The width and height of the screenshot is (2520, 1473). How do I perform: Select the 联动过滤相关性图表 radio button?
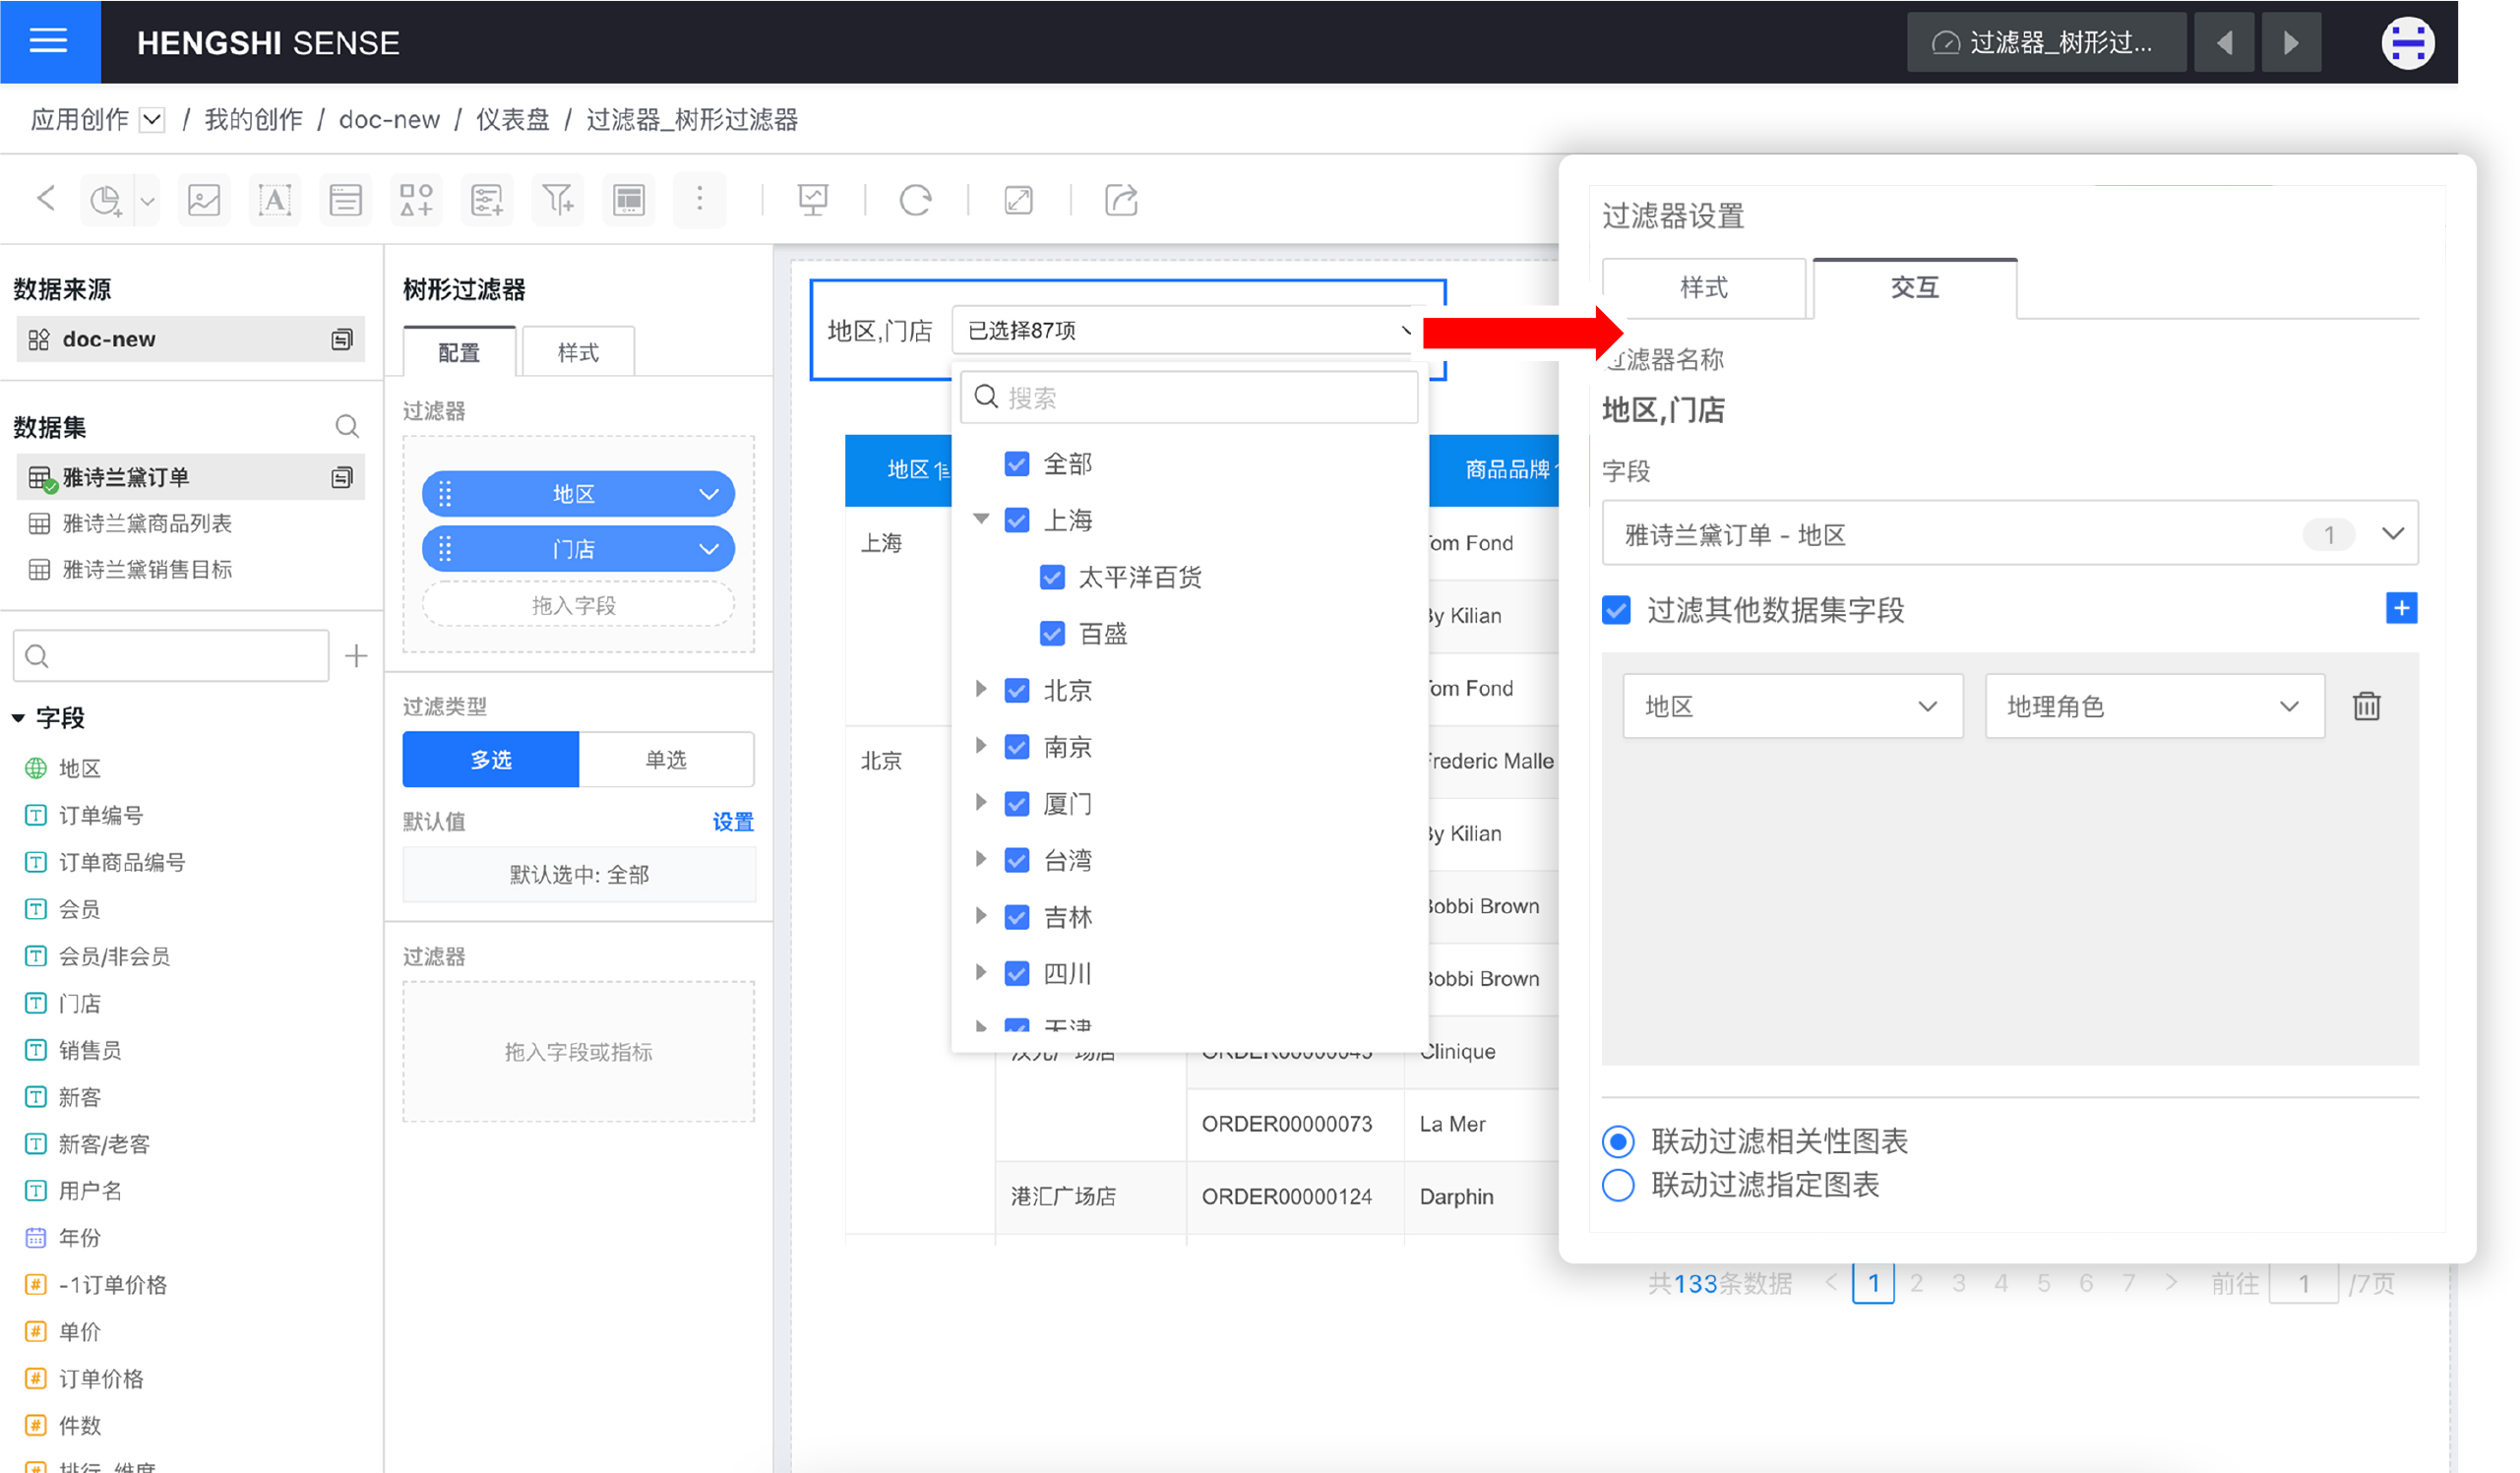click(x=1618, y=1141)
